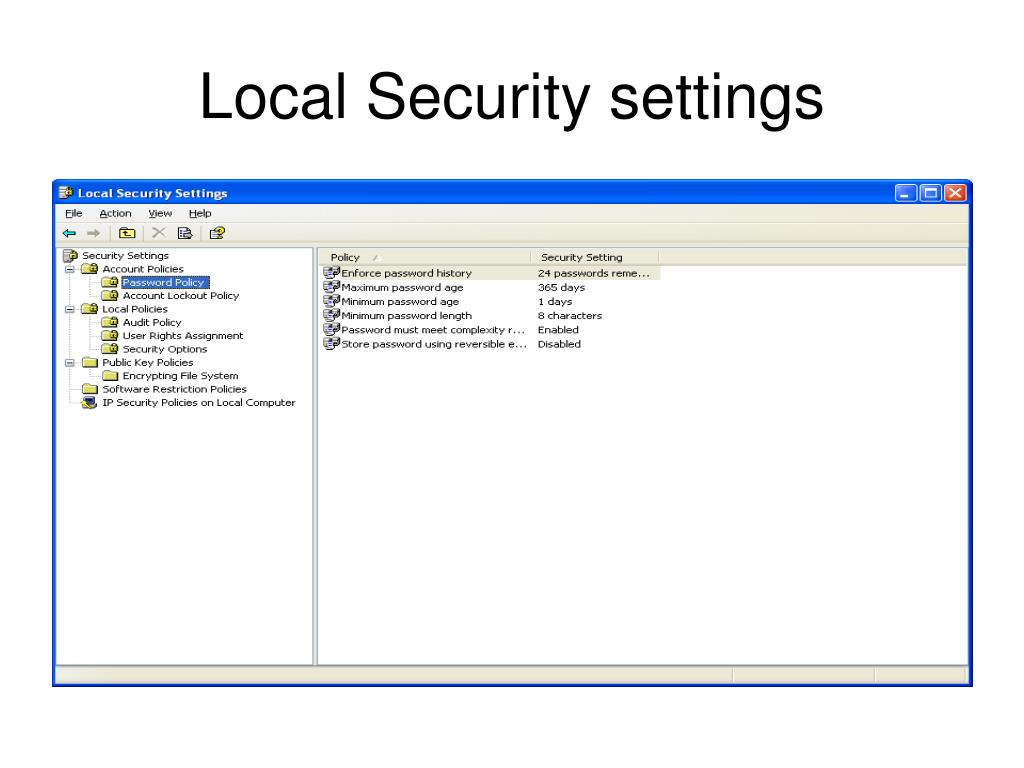Click the 'Enabled' setting value
This screenshot has height=768, width=1024.
point(558,330)
